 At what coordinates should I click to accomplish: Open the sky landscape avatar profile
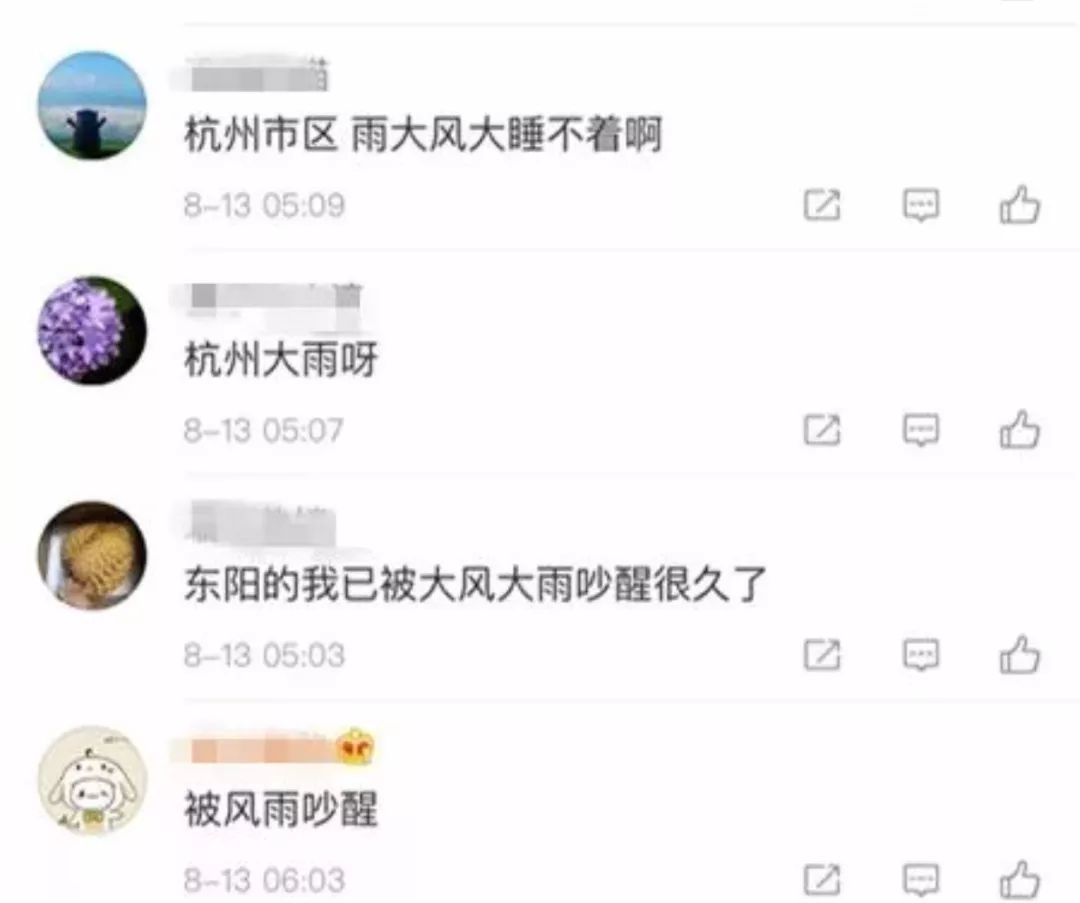coord(92,105)
